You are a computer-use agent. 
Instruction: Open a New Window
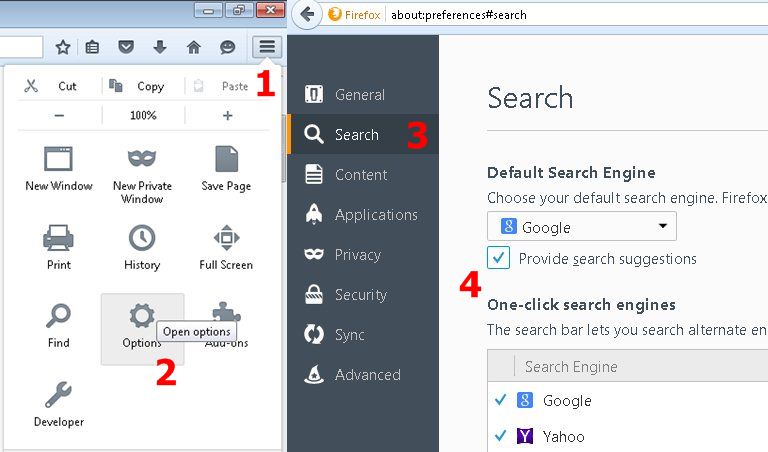[x=59, y=169]
